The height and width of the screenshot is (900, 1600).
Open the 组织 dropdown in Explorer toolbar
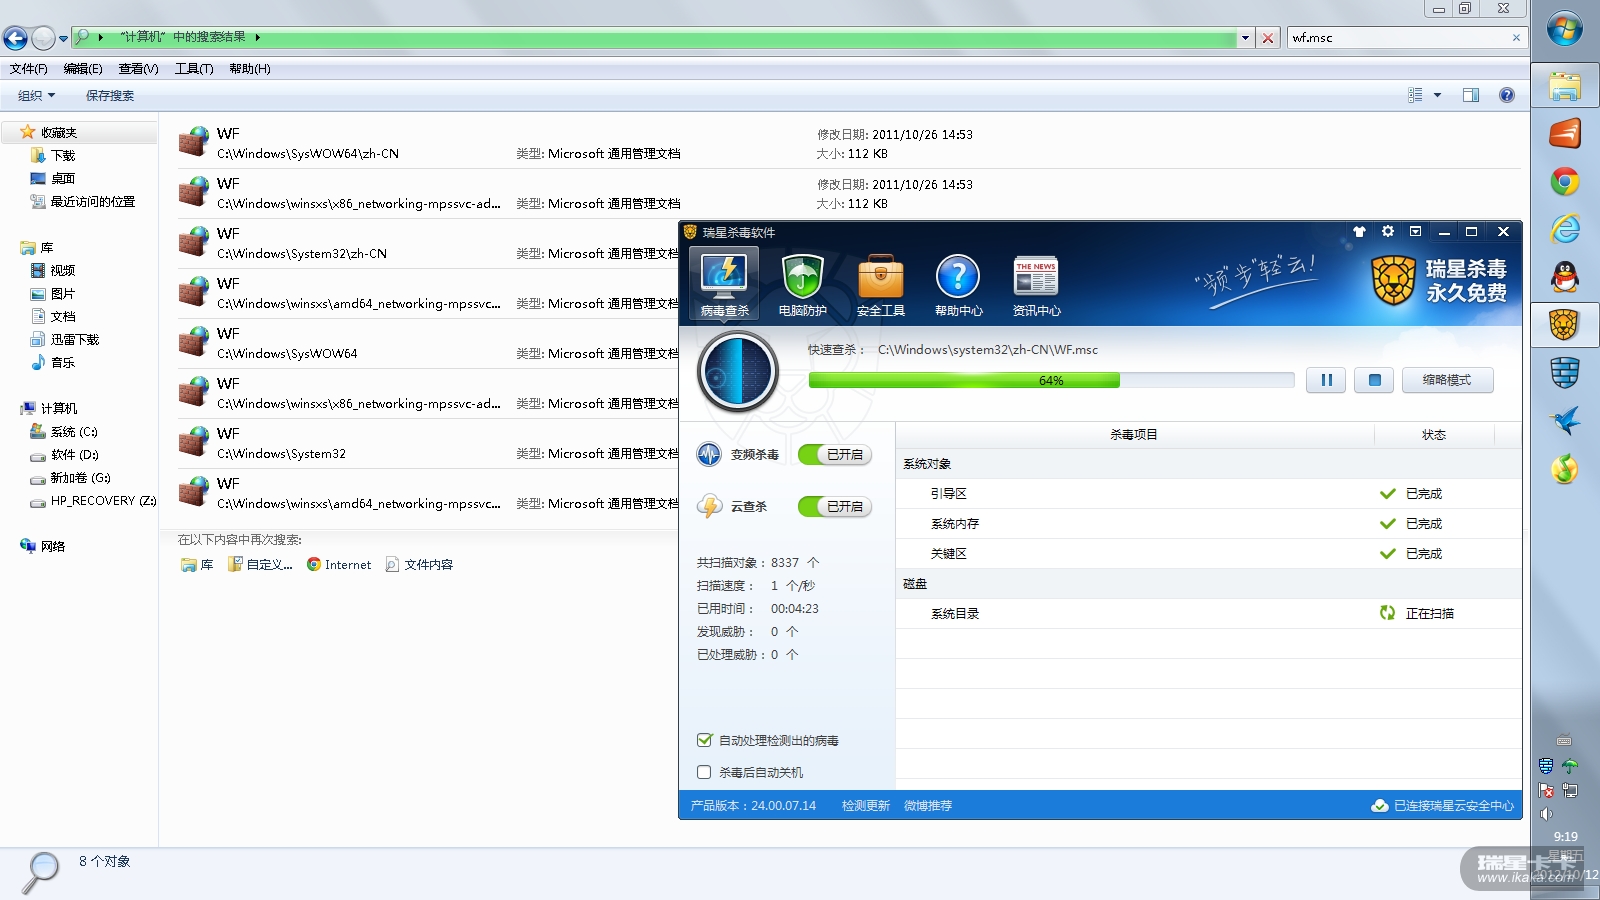37,96
